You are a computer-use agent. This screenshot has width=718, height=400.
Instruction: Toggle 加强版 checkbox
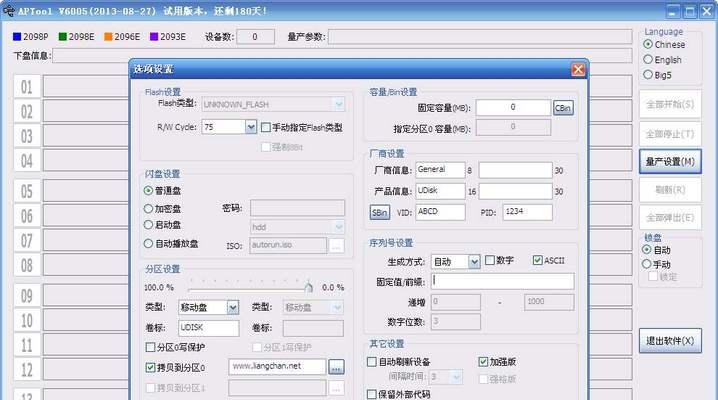(483, 362)
